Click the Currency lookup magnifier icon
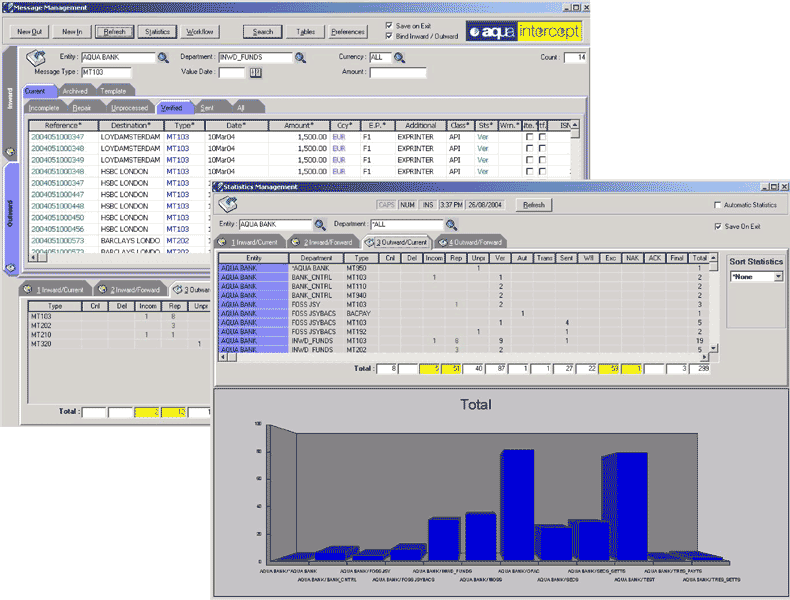The image size is (790, 600). [398, 58]
